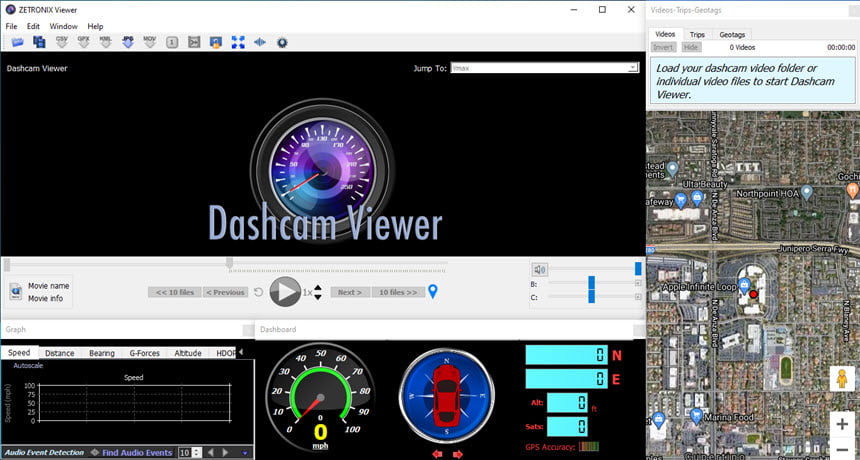
Task: Switch to the Trips tab
Action: 697,35
